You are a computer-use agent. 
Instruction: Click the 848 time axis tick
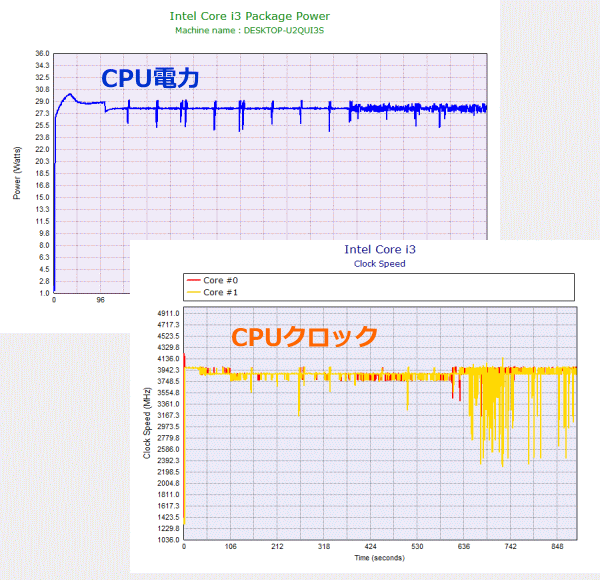coord(557,546)
